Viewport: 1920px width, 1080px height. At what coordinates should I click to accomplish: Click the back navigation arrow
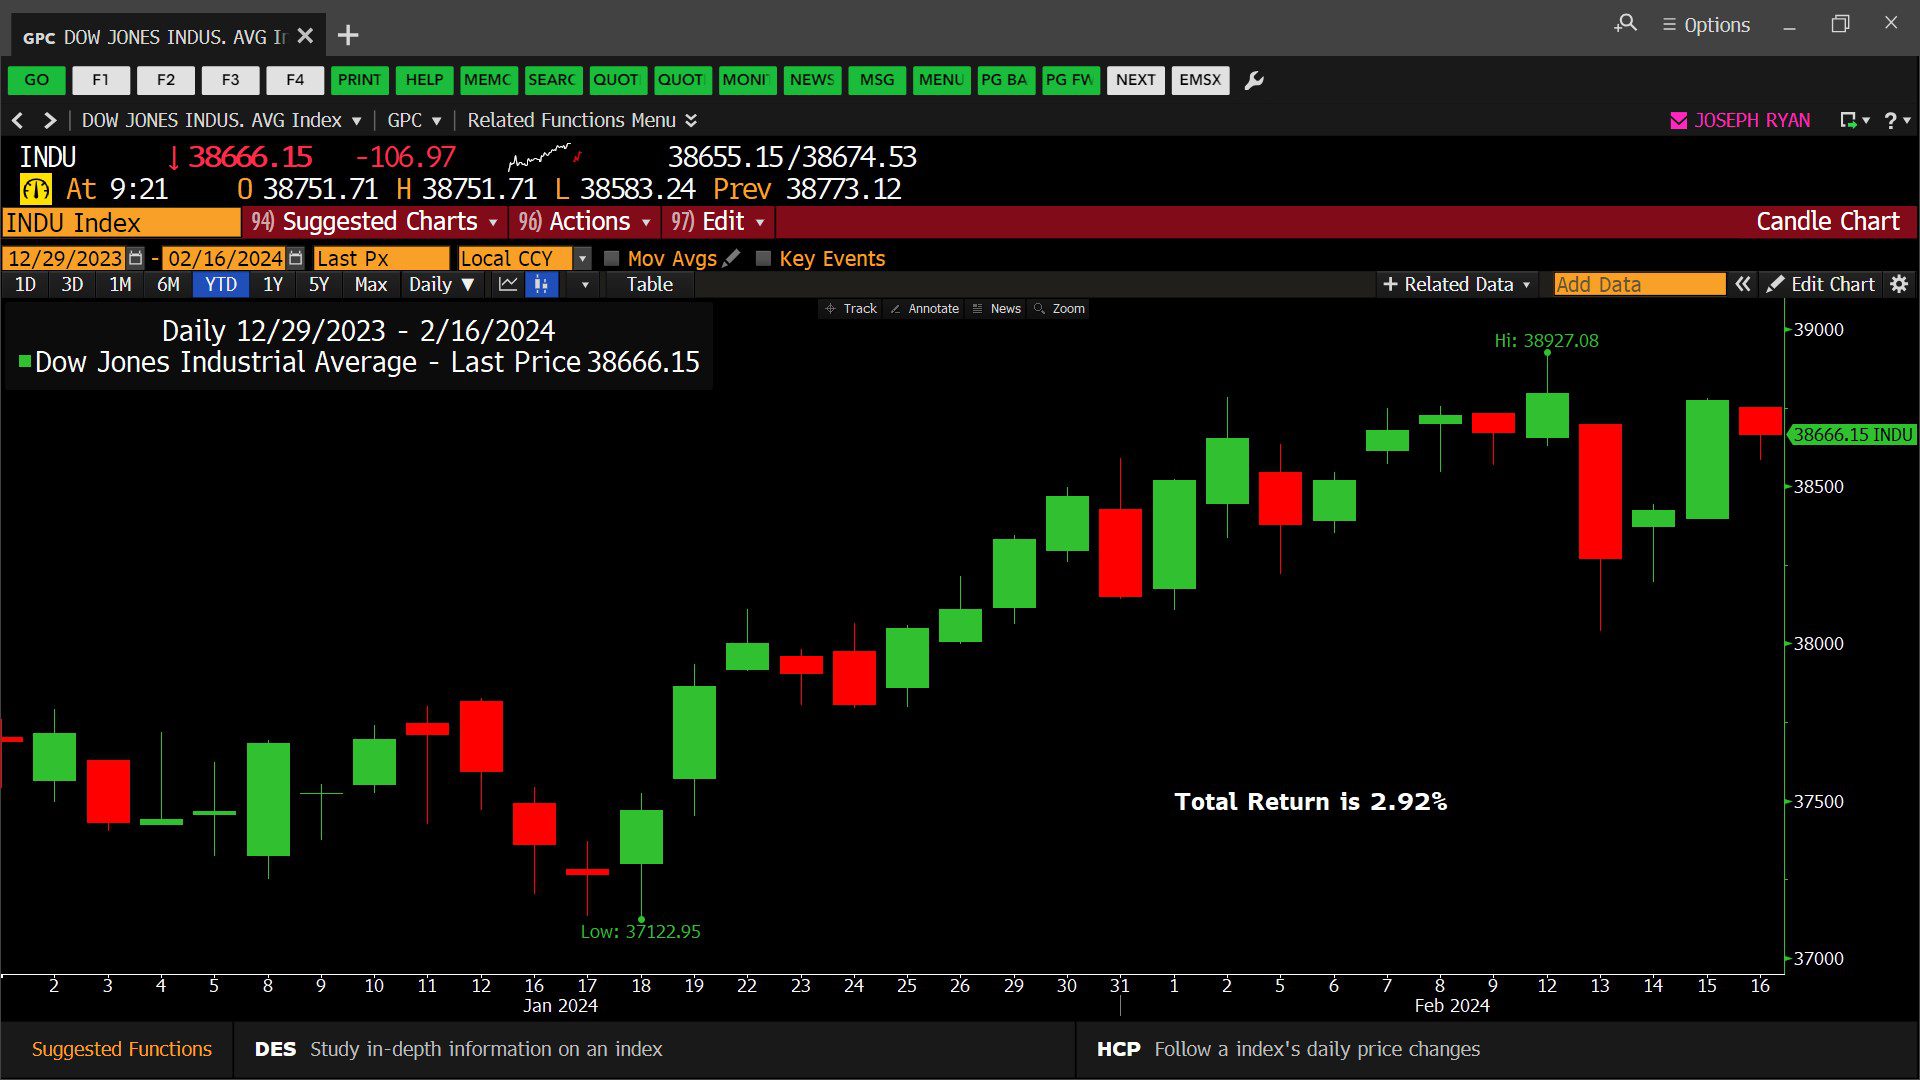click(x=17, y=120)
